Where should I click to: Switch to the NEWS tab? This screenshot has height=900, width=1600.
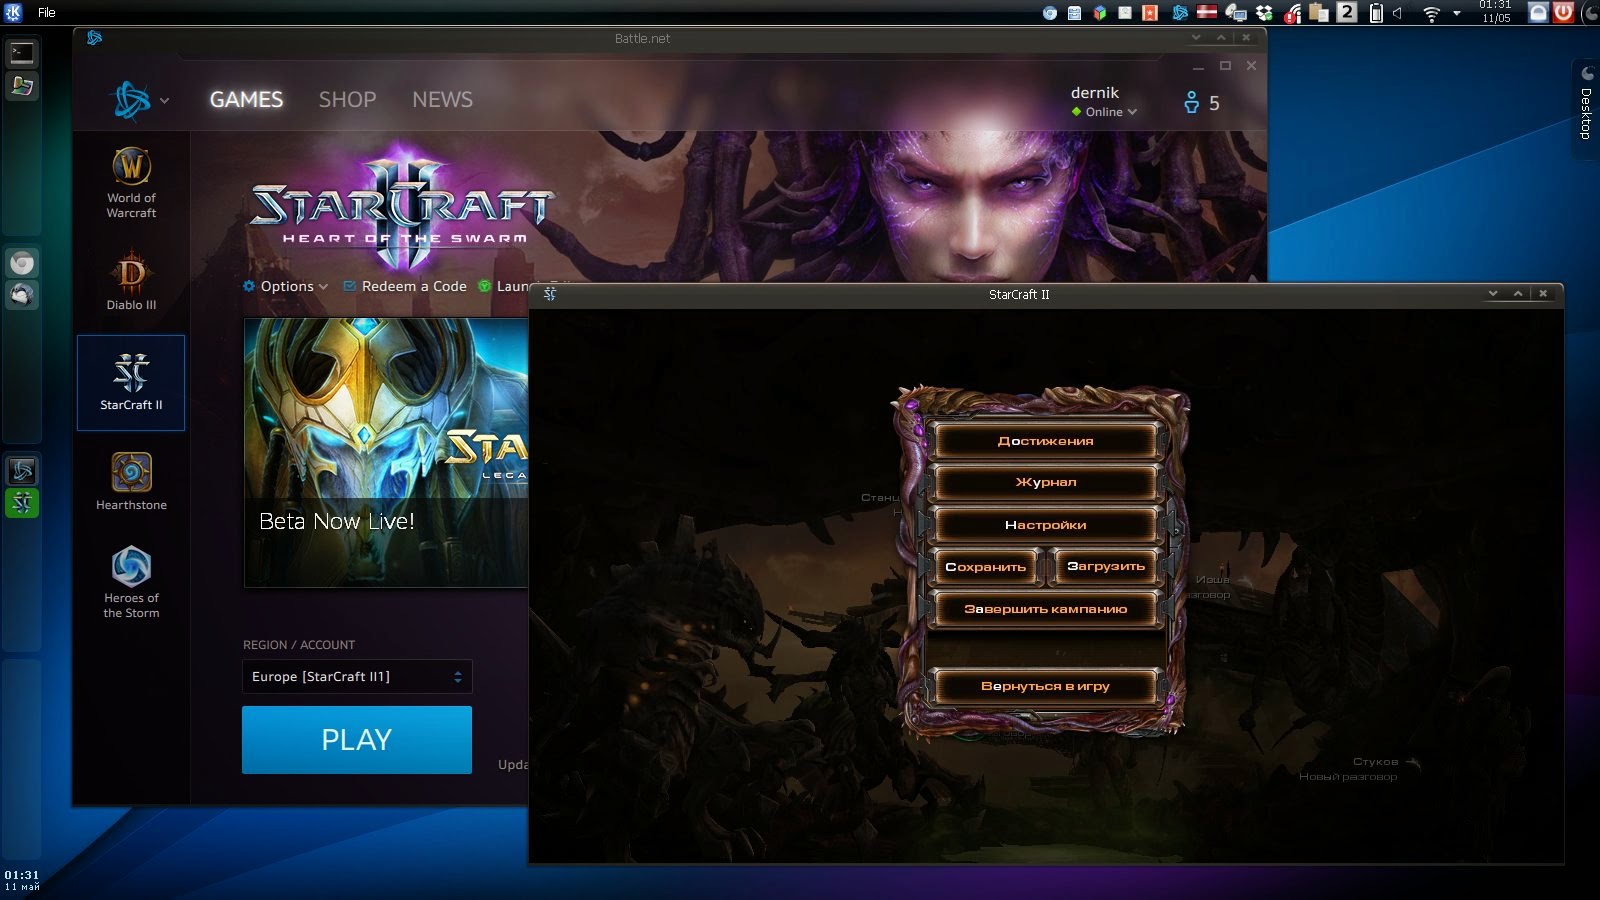point(442,100)
